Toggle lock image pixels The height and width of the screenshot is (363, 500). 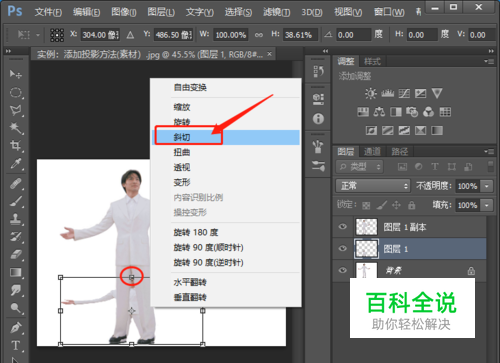coord(382,205)
